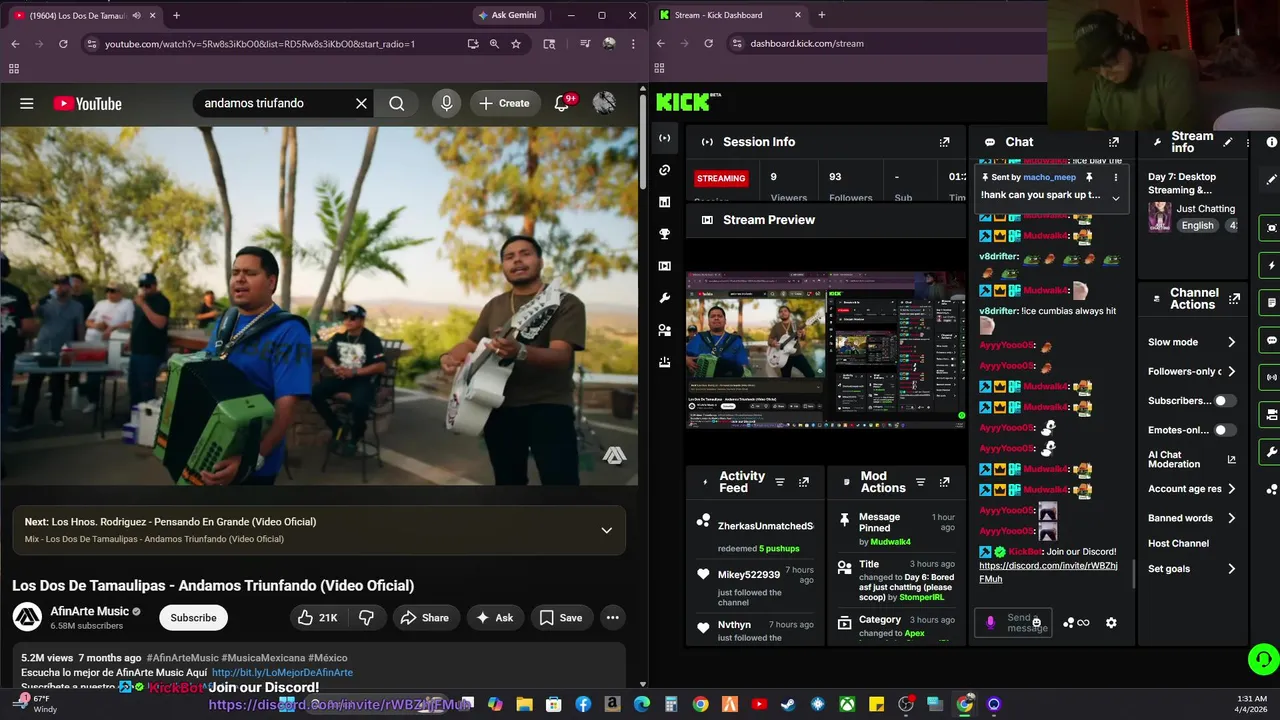Click Host Channel action
The image size is (1280, 720).
[x=1178, y=543]
